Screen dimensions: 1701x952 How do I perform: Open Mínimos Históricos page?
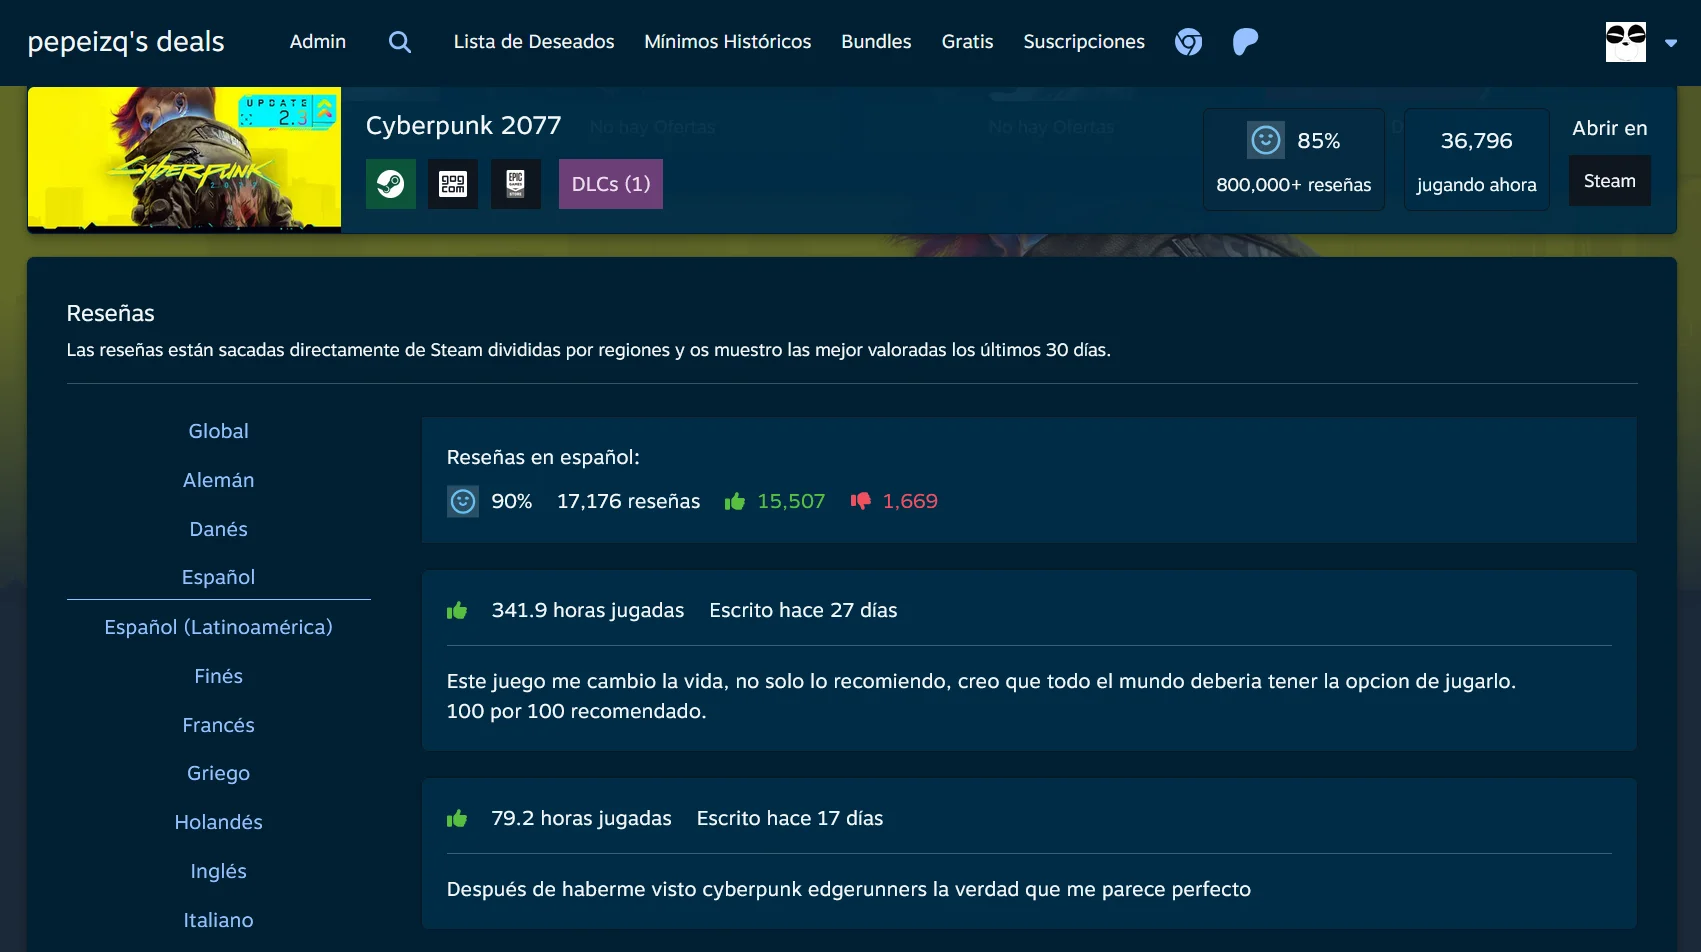point(728,42)
